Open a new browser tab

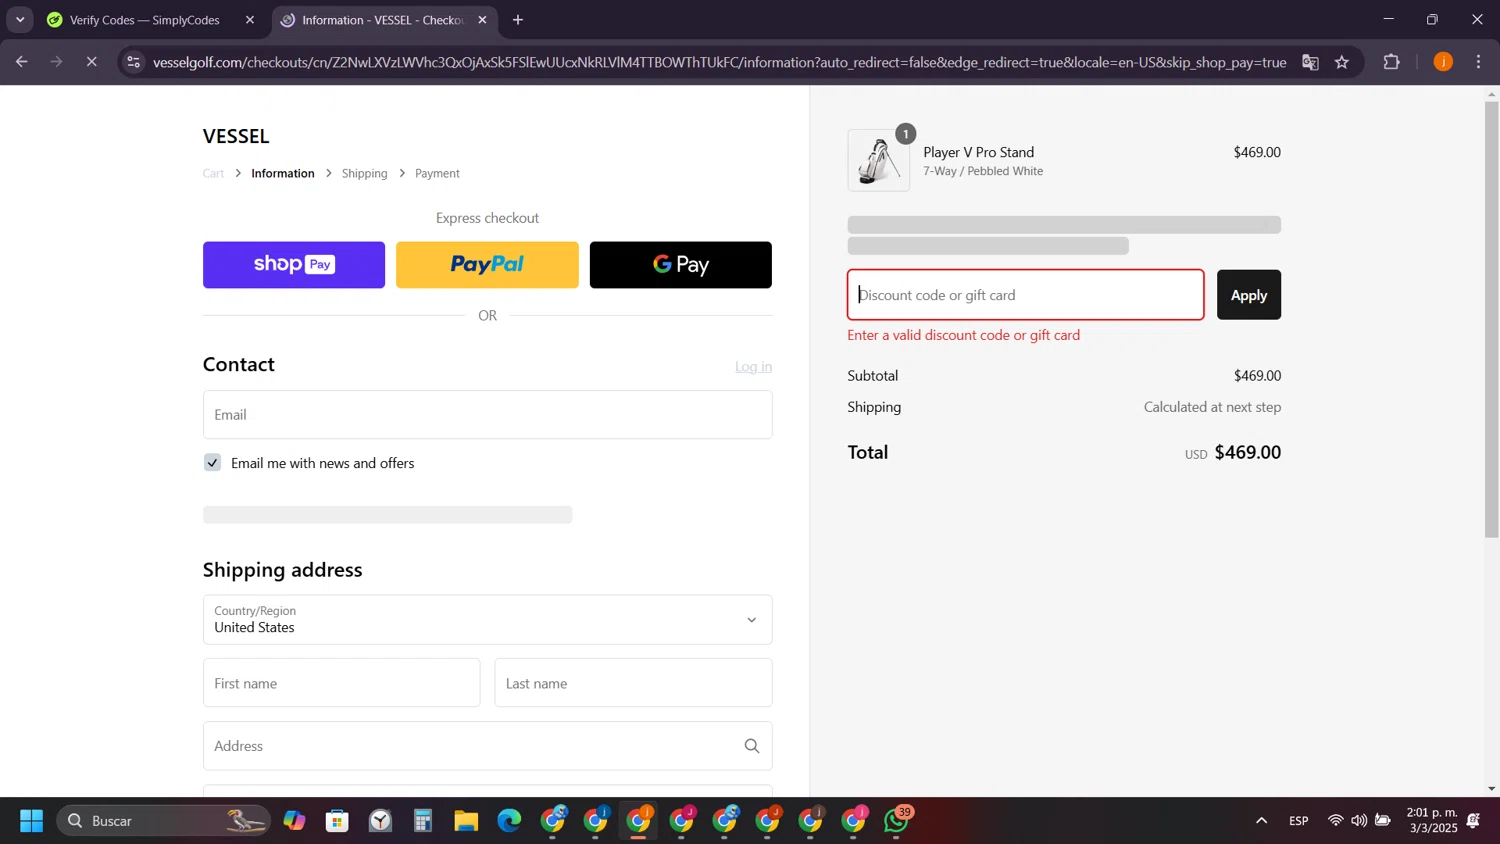click(518, 20)
